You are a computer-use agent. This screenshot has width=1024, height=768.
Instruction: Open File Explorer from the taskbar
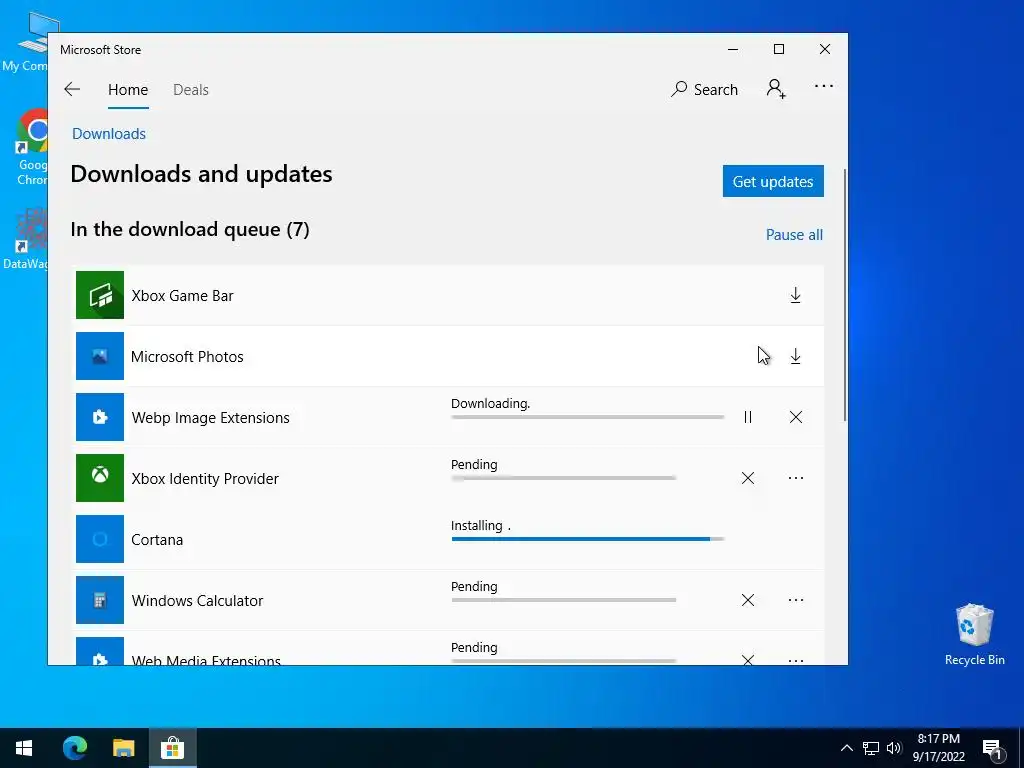(x=123, y=748)
